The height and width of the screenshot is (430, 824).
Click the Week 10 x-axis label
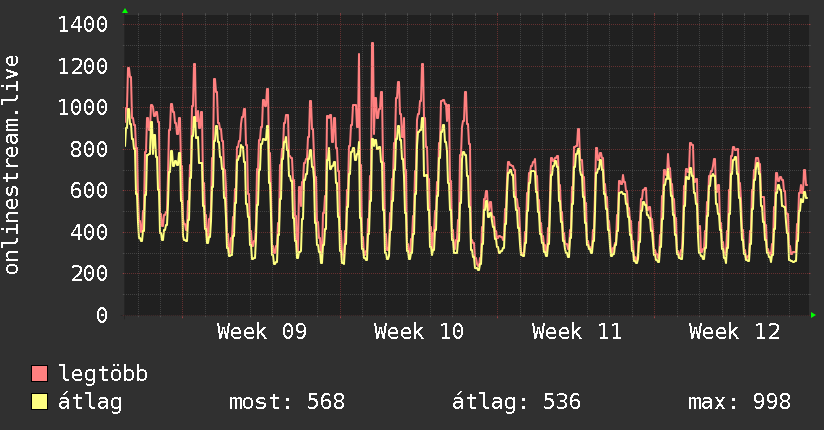419,332
